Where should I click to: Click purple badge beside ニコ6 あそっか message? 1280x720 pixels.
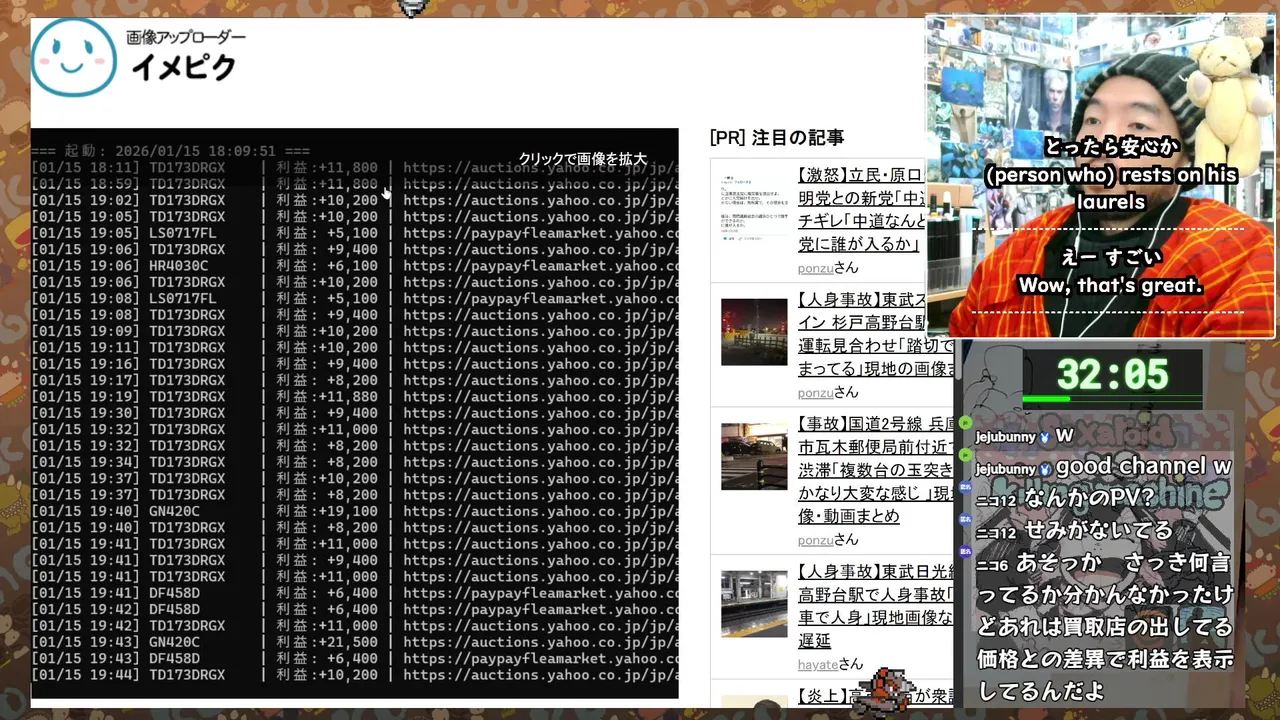click(x=965, y=552)
